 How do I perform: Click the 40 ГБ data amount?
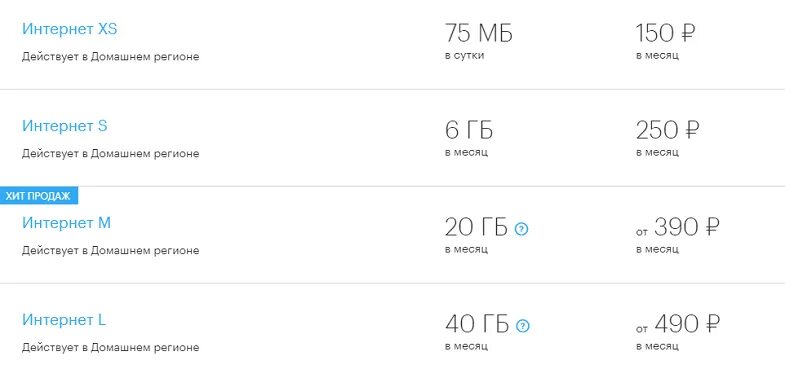[477, 324]
